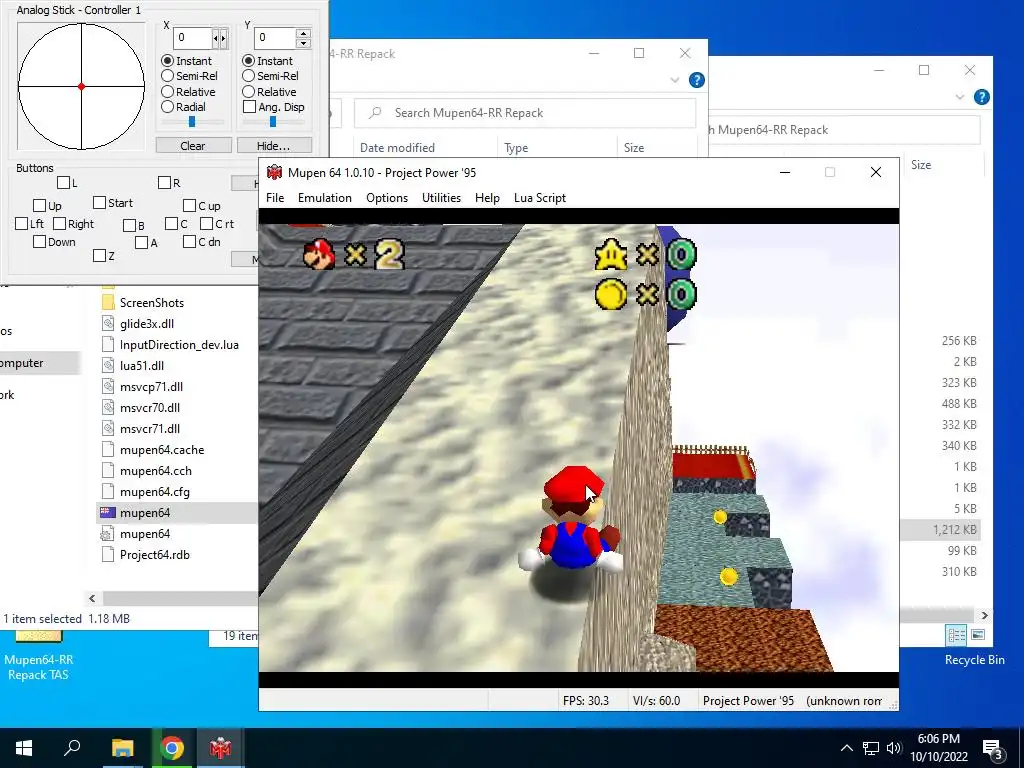Select the highlighted mupen64 application icon
Image resolution: width=1024 pixels, height=768 pixels.
[108, 513]
